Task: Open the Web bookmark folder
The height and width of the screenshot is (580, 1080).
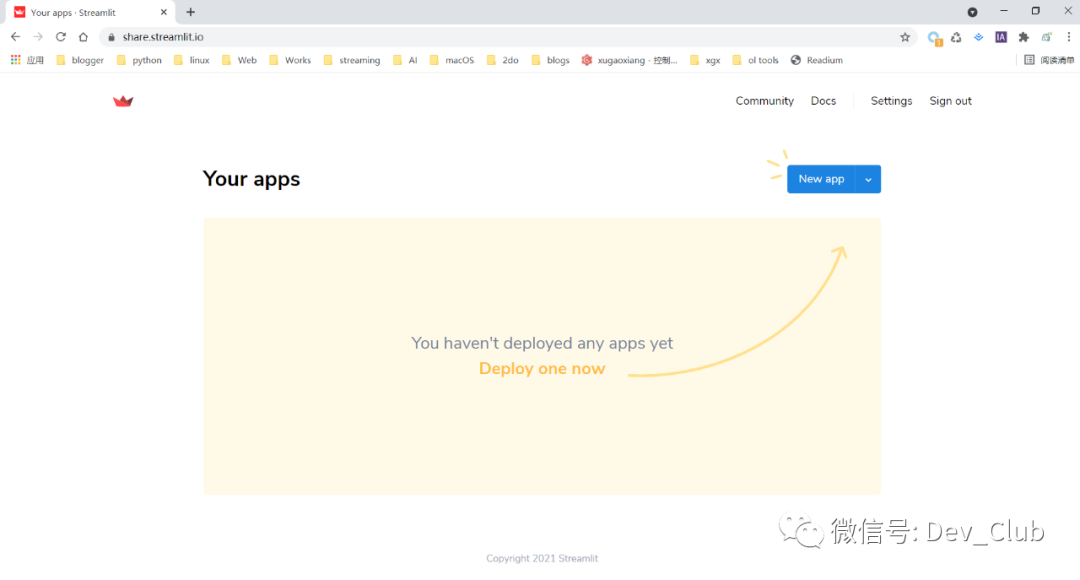Action: pyautogui.click(x=239, y=60)
